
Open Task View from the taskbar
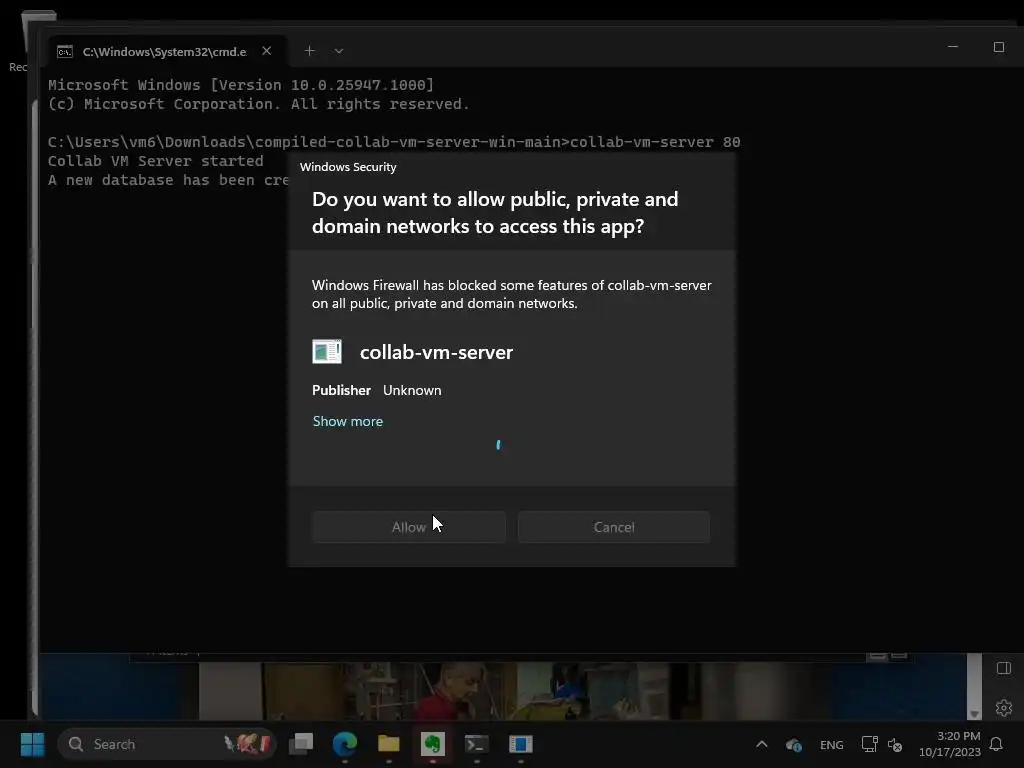tap(301, 743)
